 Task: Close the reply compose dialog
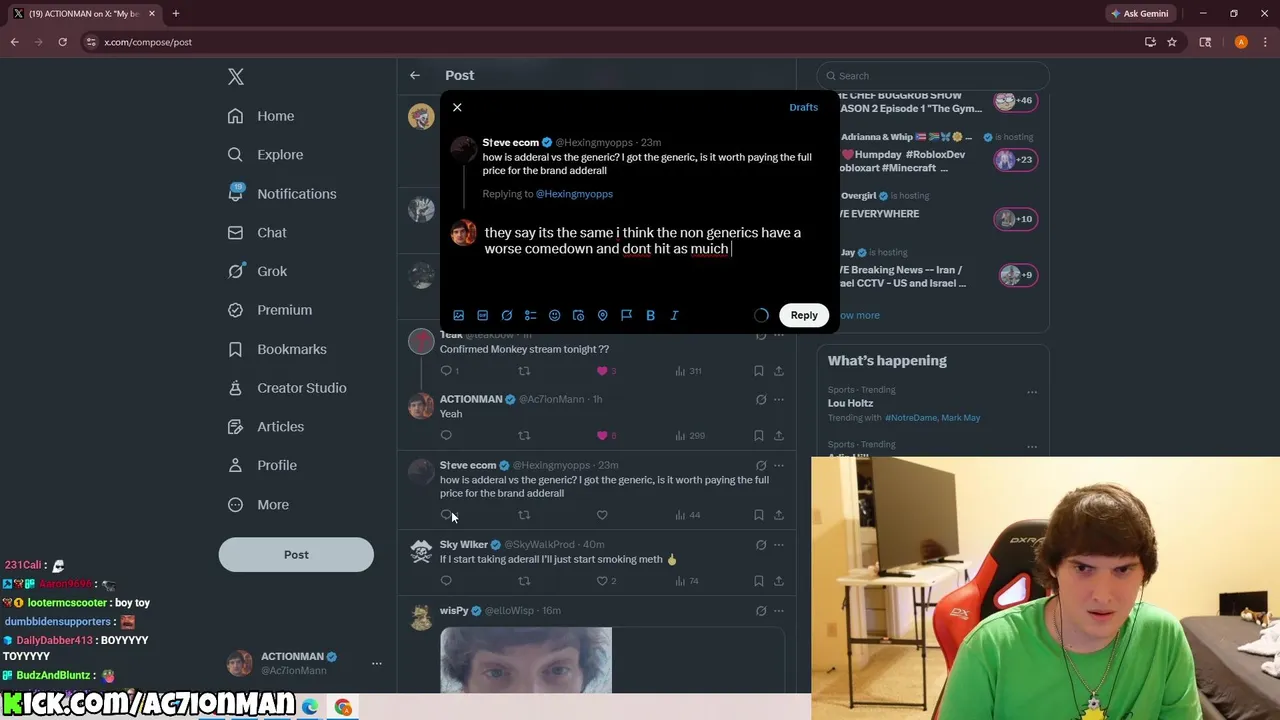457,107
